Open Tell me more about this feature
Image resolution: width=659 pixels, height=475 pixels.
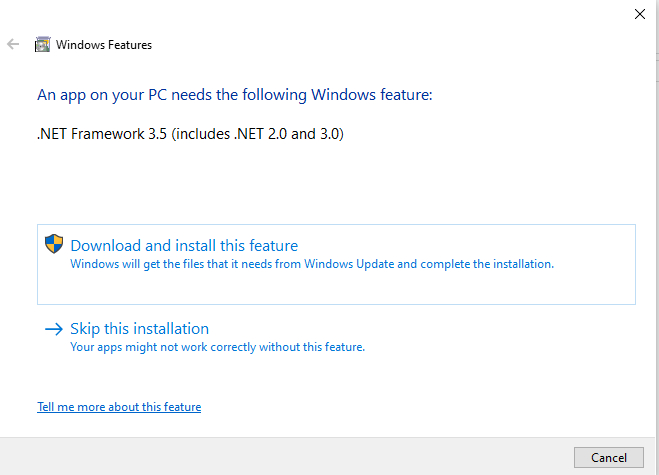coord(119,407)
